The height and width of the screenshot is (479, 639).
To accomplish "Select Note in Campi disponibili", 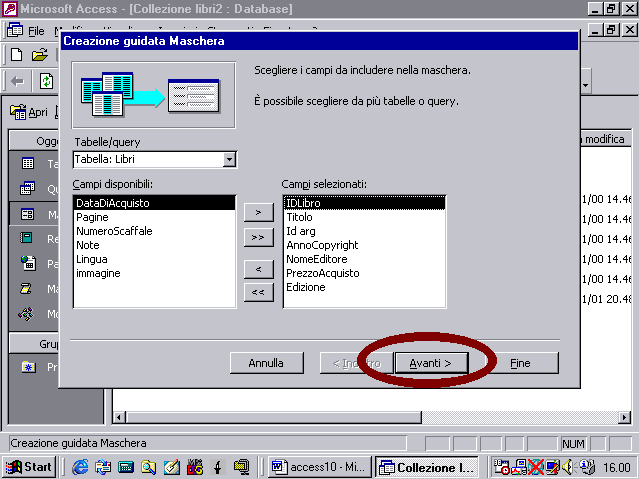I will pos(154,245).
